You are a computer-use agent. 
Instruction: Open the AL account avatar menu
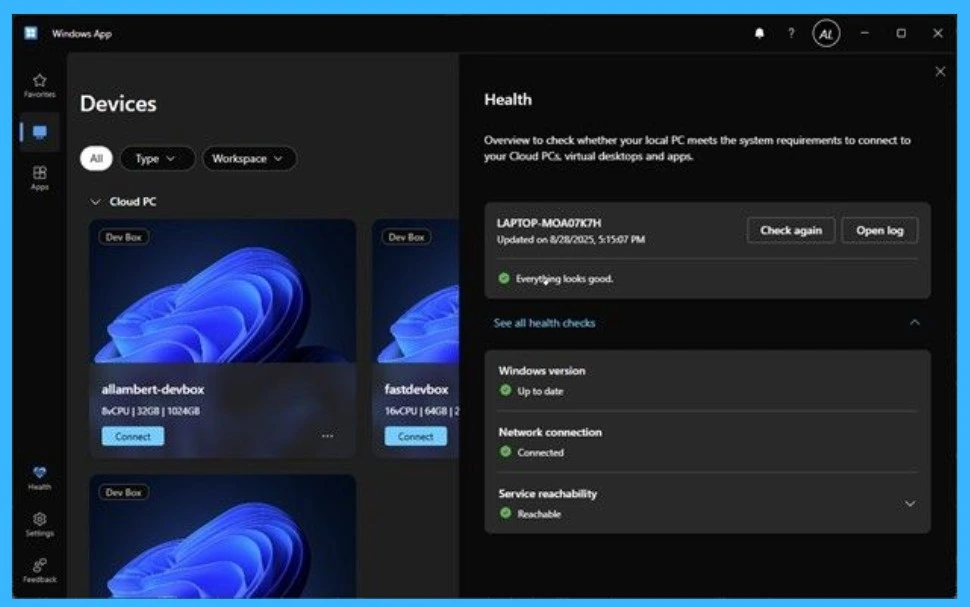click(825, 33)
